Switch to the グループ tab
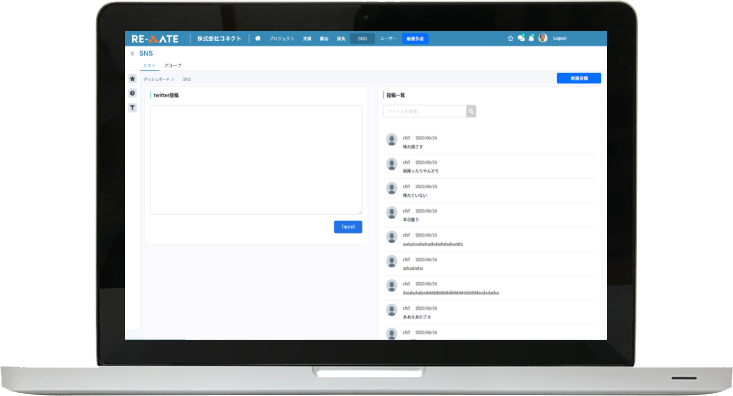The image size is (733, 396). [x=173, y=65]
